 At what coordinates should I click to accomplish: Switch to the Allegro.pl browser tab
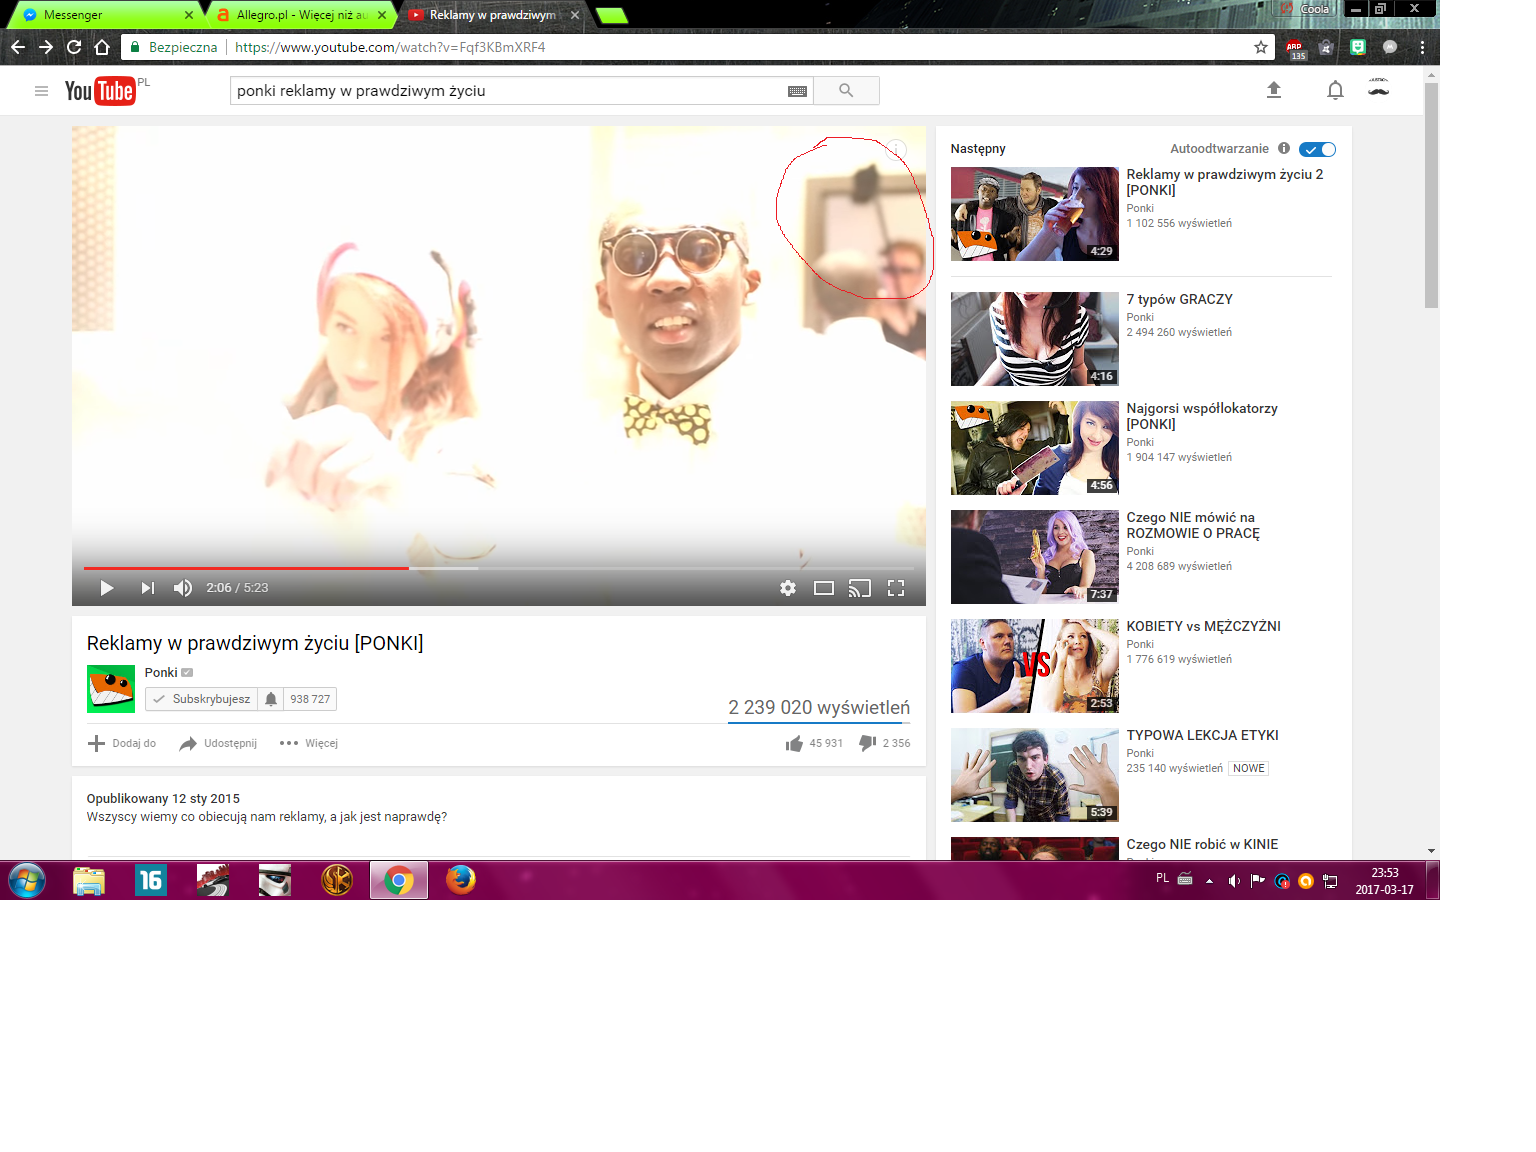[x=300, y=15]
